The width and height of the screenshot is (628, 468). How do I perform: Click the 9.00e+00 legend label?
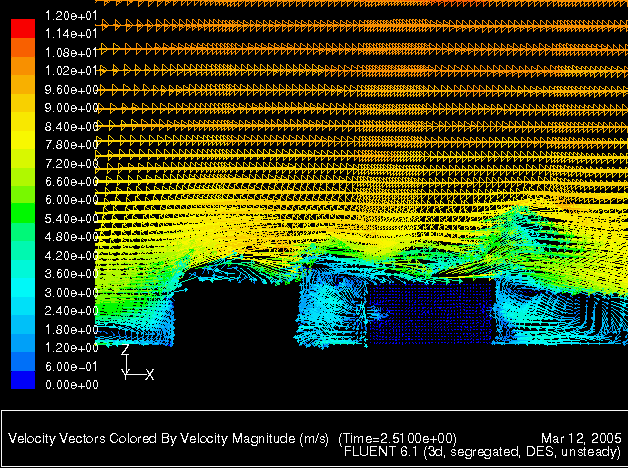click(x=71, y=108)
